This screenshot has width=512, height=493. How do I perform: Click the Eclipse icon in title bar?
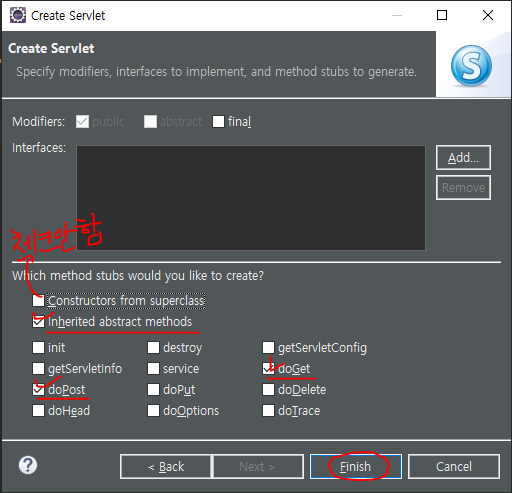pos(18,15)
